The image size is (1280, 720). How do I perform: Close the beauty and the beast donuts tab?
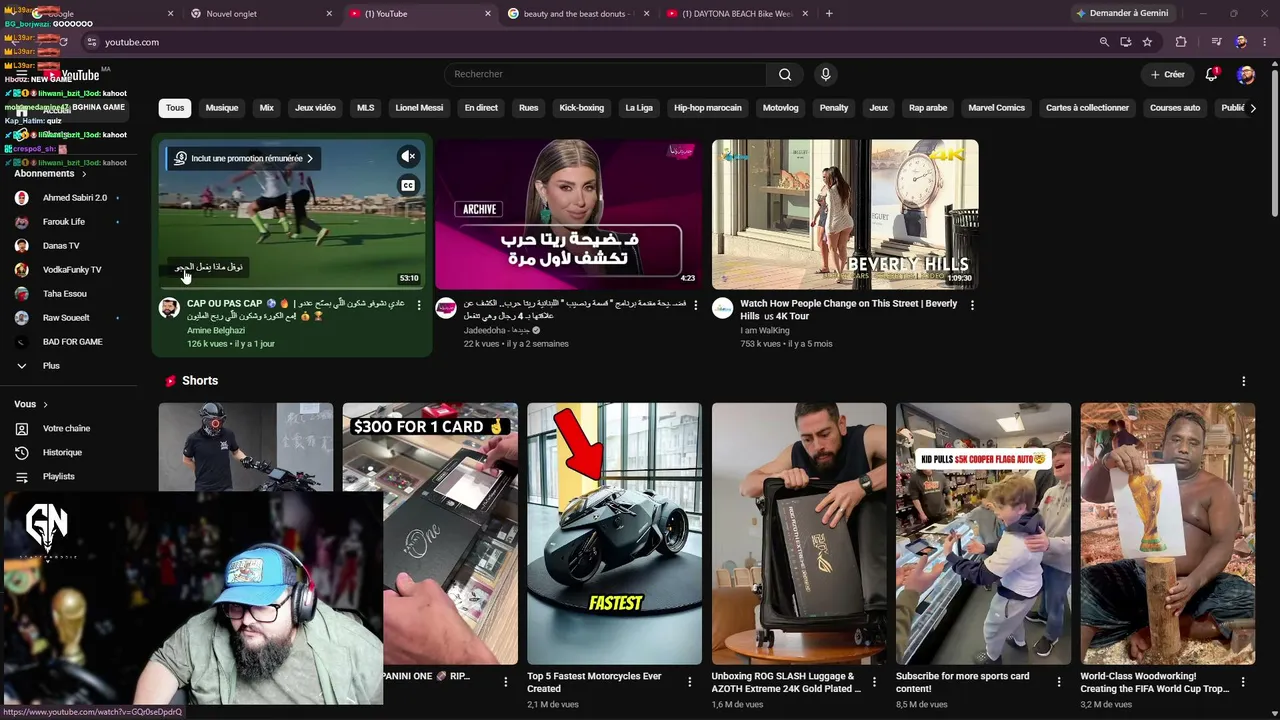coord(646,14)
